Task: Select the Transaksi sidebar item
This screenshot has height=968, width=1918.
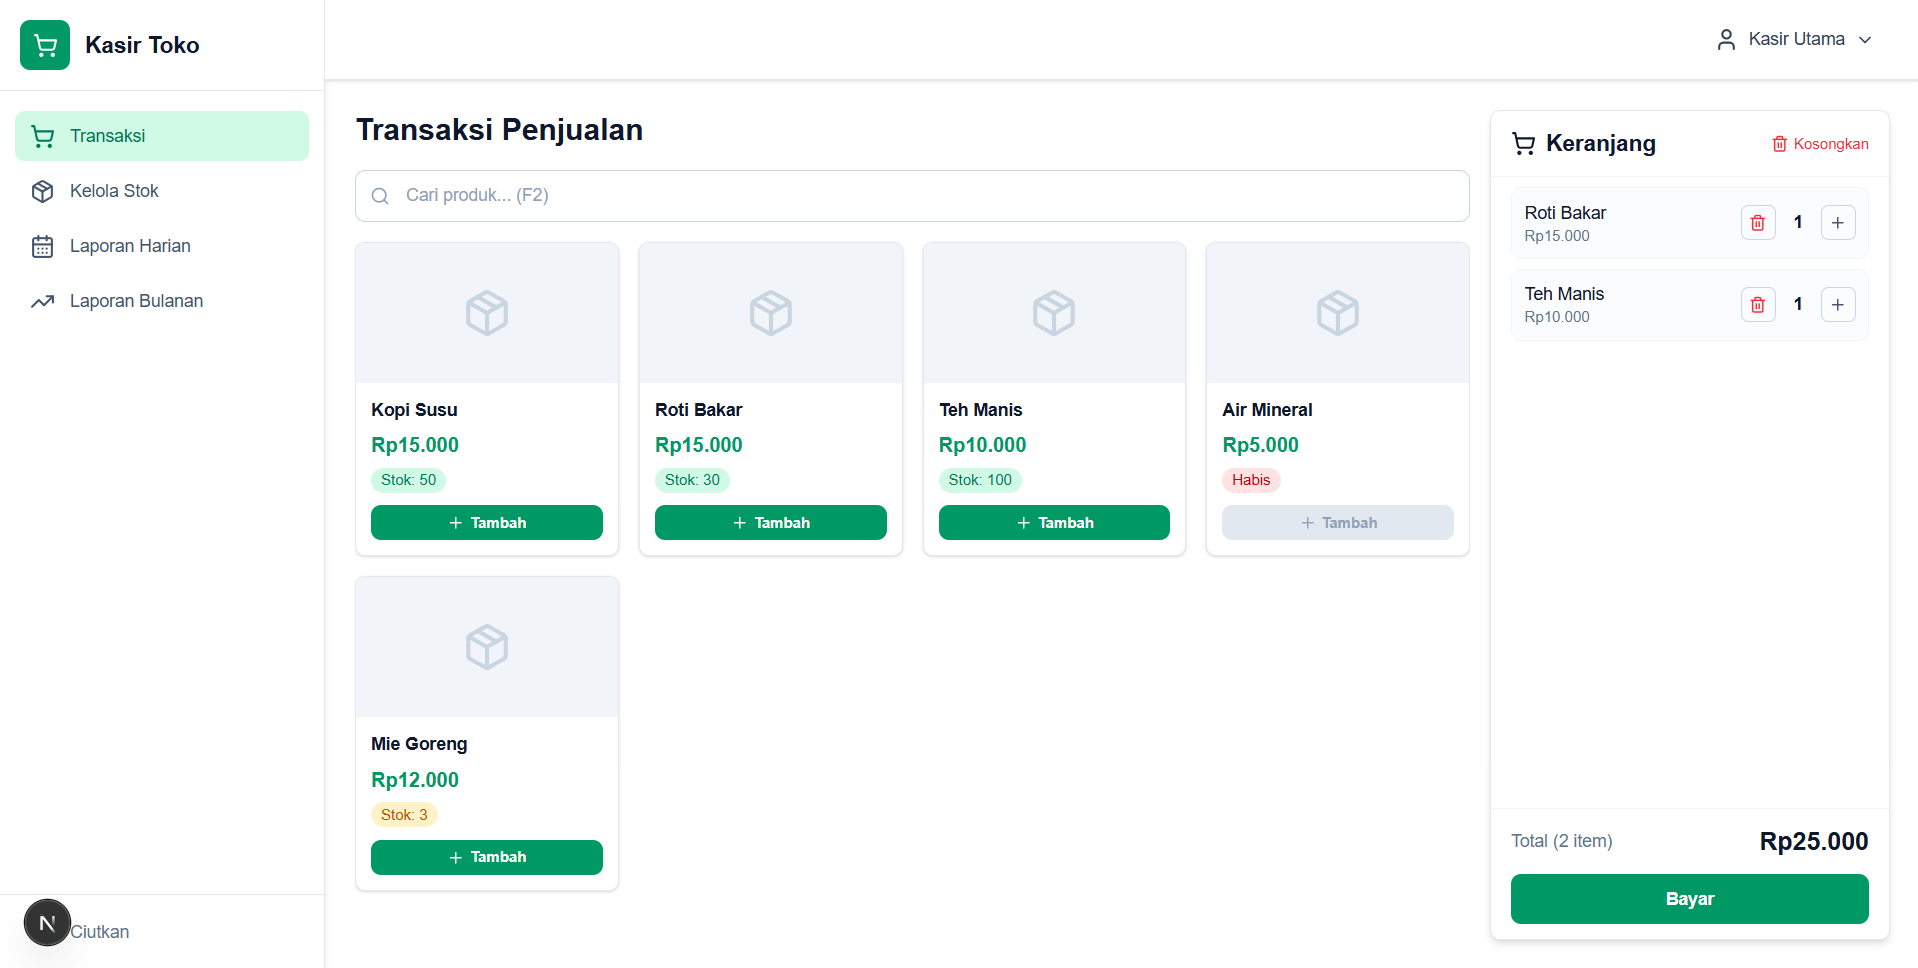Action: coord(162,136)
